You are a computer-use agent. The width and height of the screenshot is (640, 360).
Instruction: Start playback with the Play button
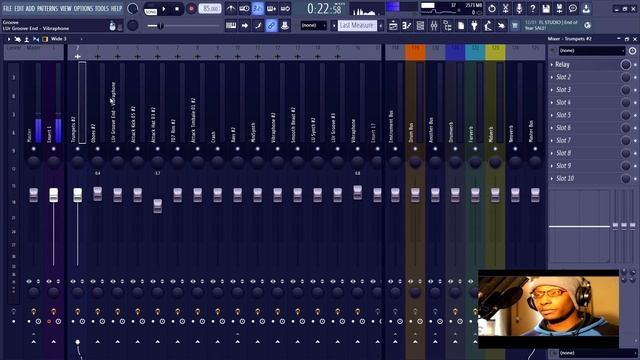point(164,9)
